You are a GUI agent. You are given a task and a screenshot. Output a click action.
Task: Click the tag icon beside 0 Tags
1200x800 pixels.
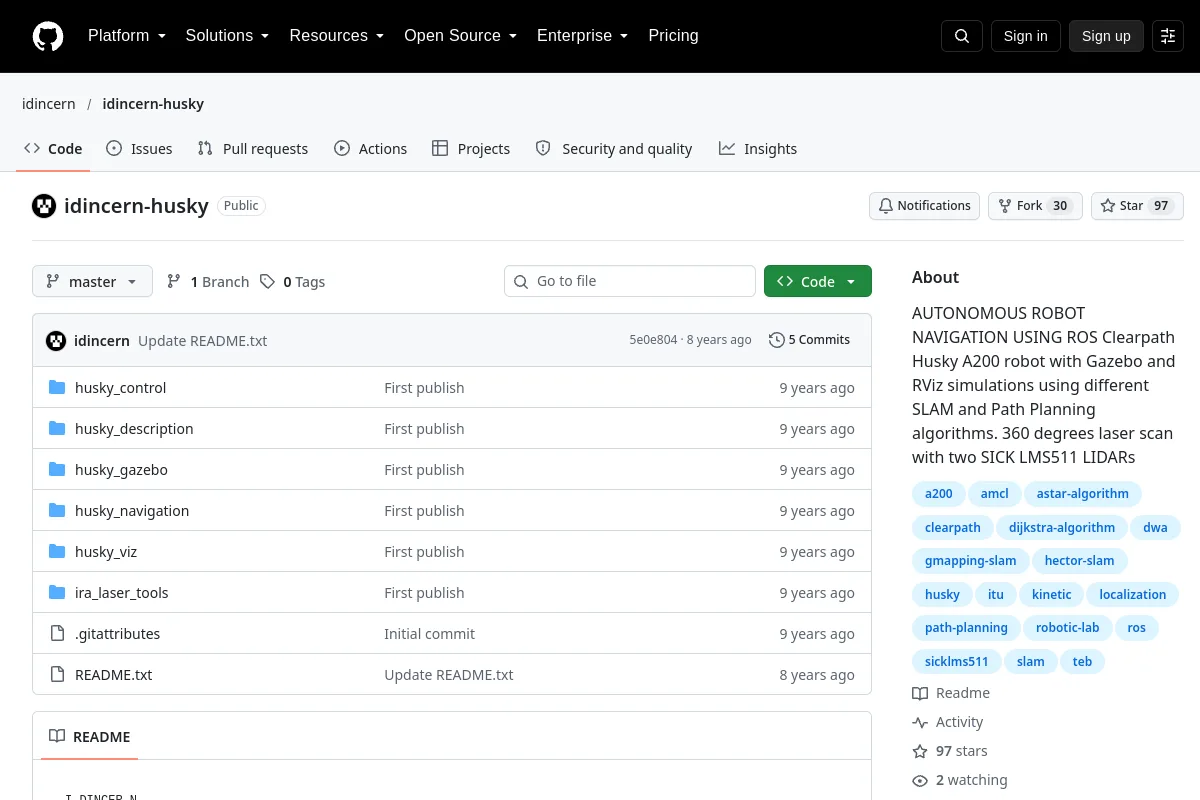click(x=267, y=281)
